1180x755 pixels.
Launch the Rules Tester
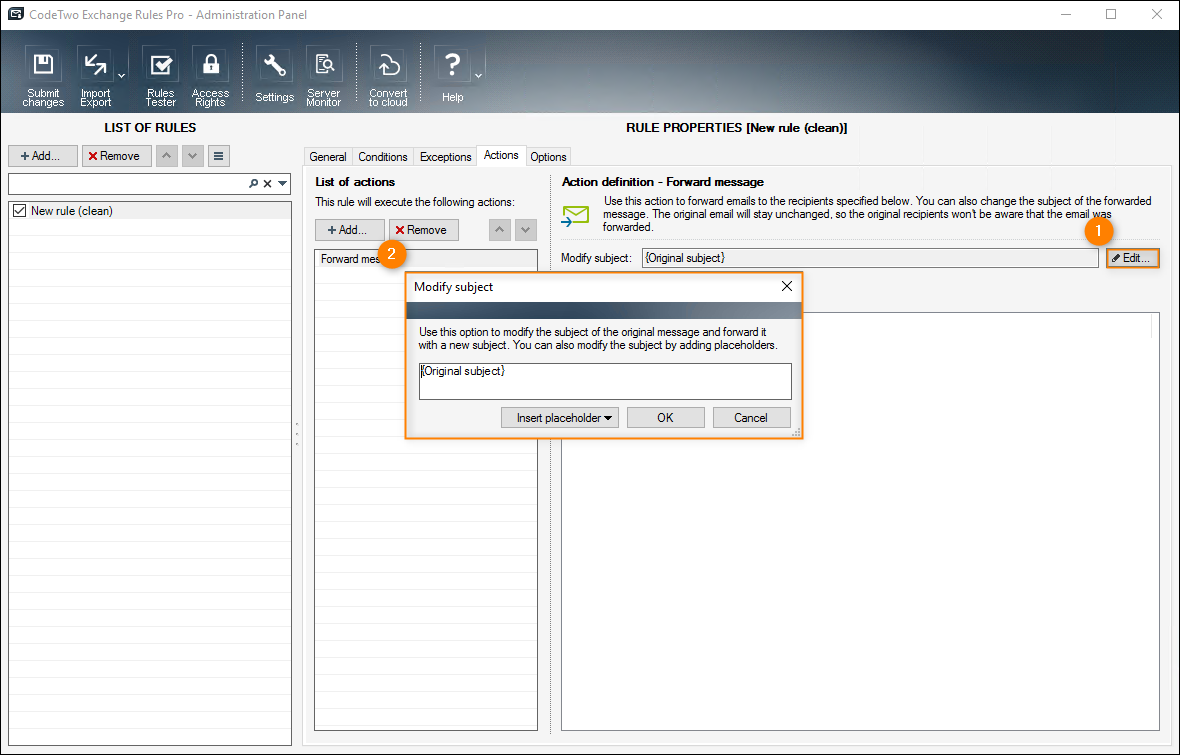160,77
